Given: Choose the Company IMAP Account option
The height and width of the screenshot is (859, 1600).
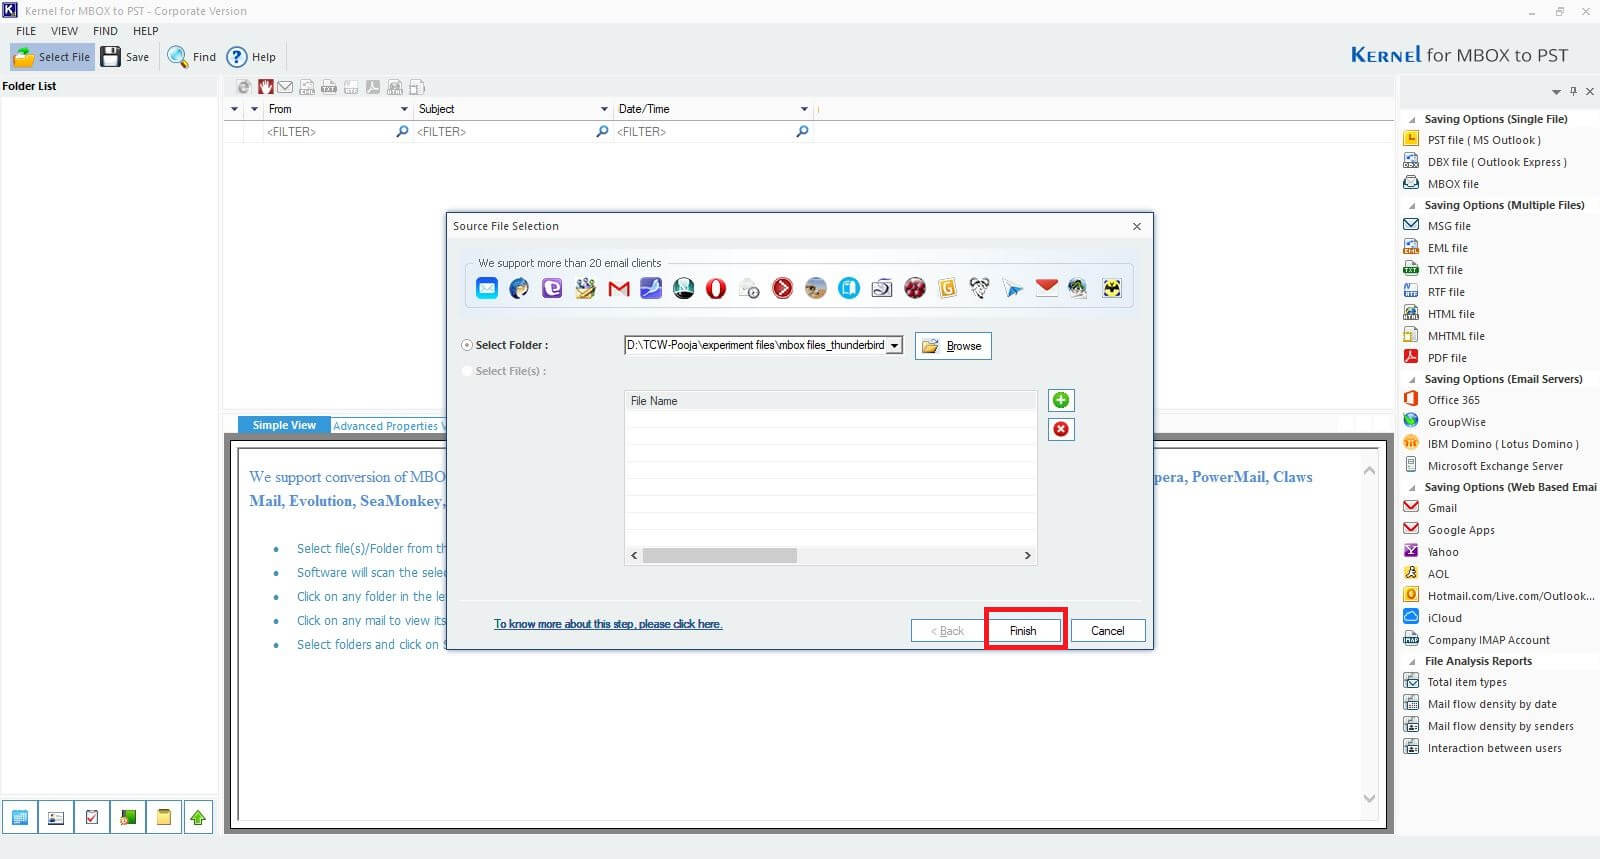Looking at the screenshot, I should pyautogui.click(x=1476, y=640).
